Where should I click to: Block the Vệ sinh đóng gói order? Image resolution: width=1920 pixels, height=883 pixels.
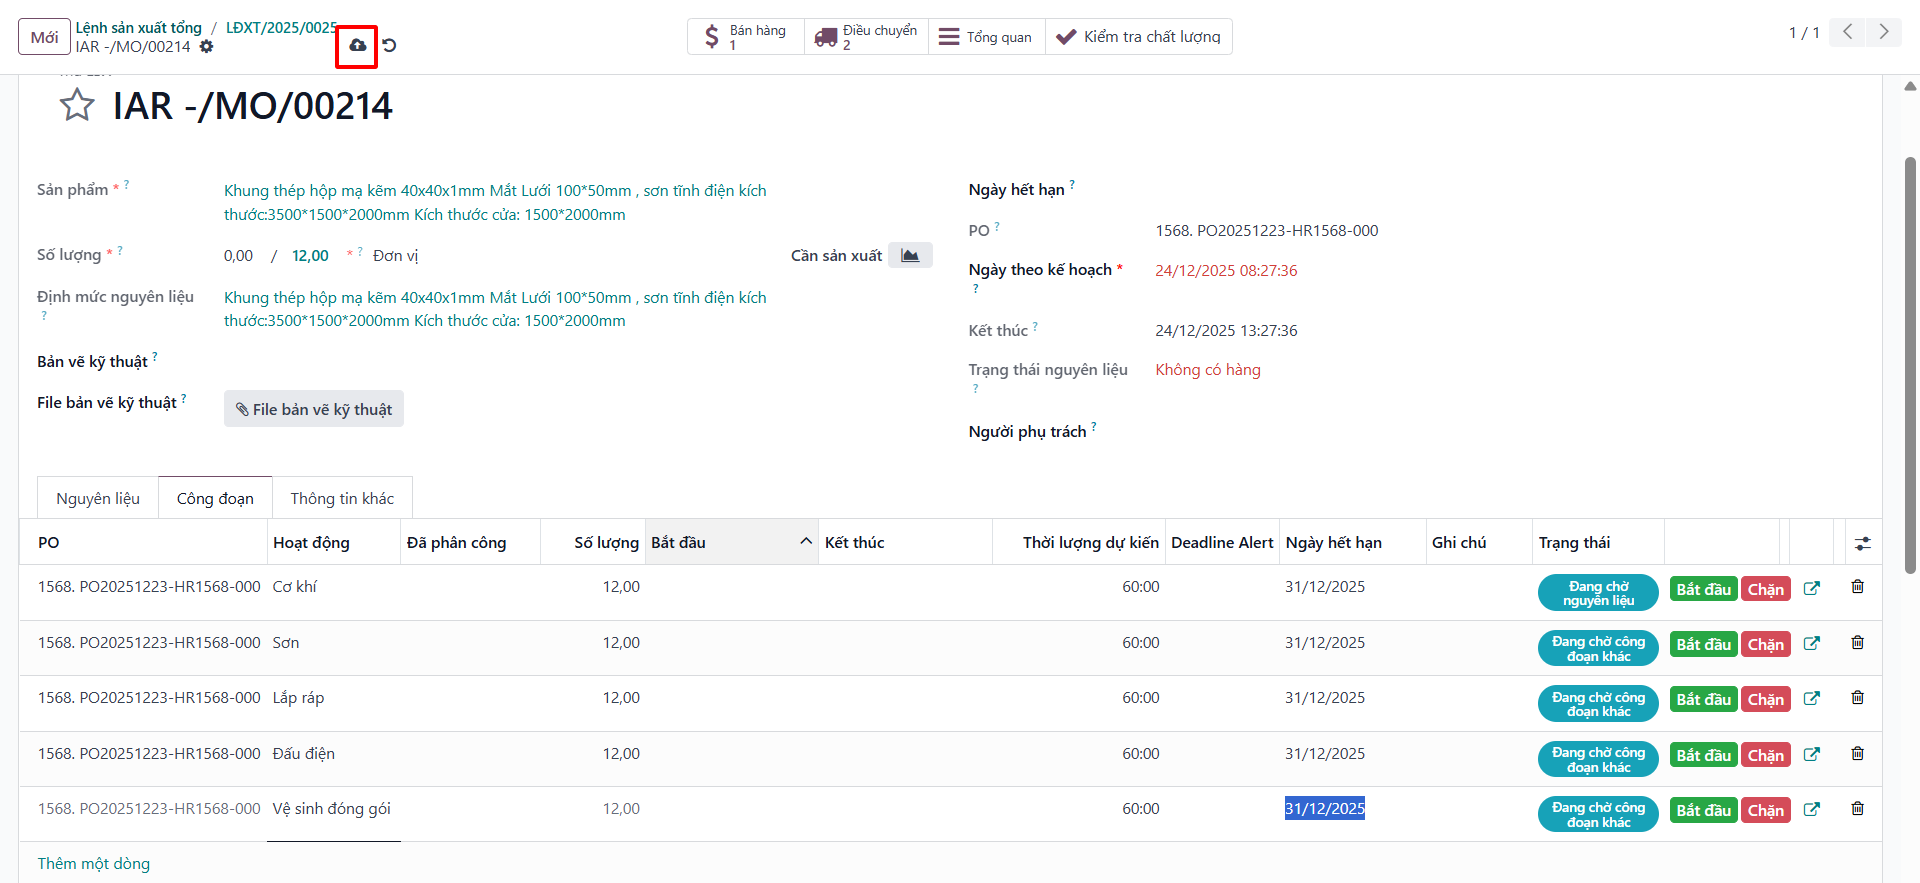pyautogui.click(x=1766, y=810)
